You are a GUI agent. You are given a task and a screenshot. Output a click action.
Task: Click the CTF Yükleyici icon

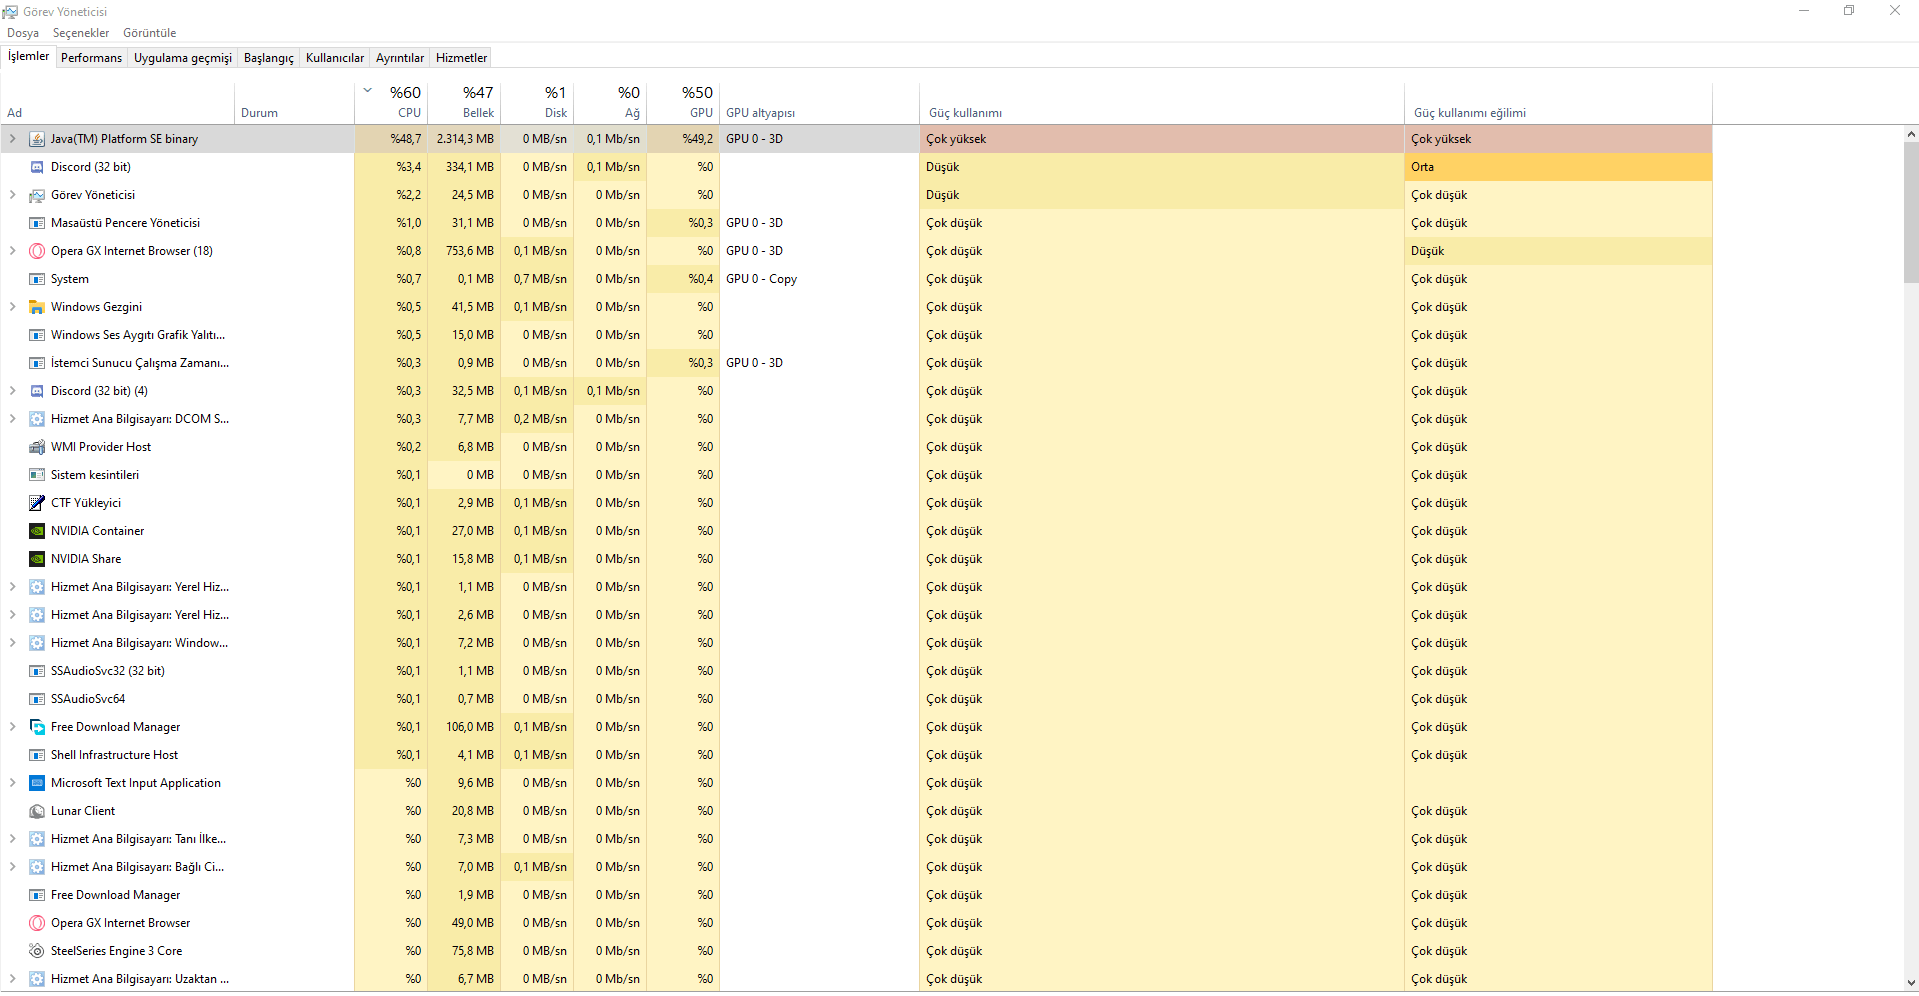pyautogui.click(x=37, y=503)
